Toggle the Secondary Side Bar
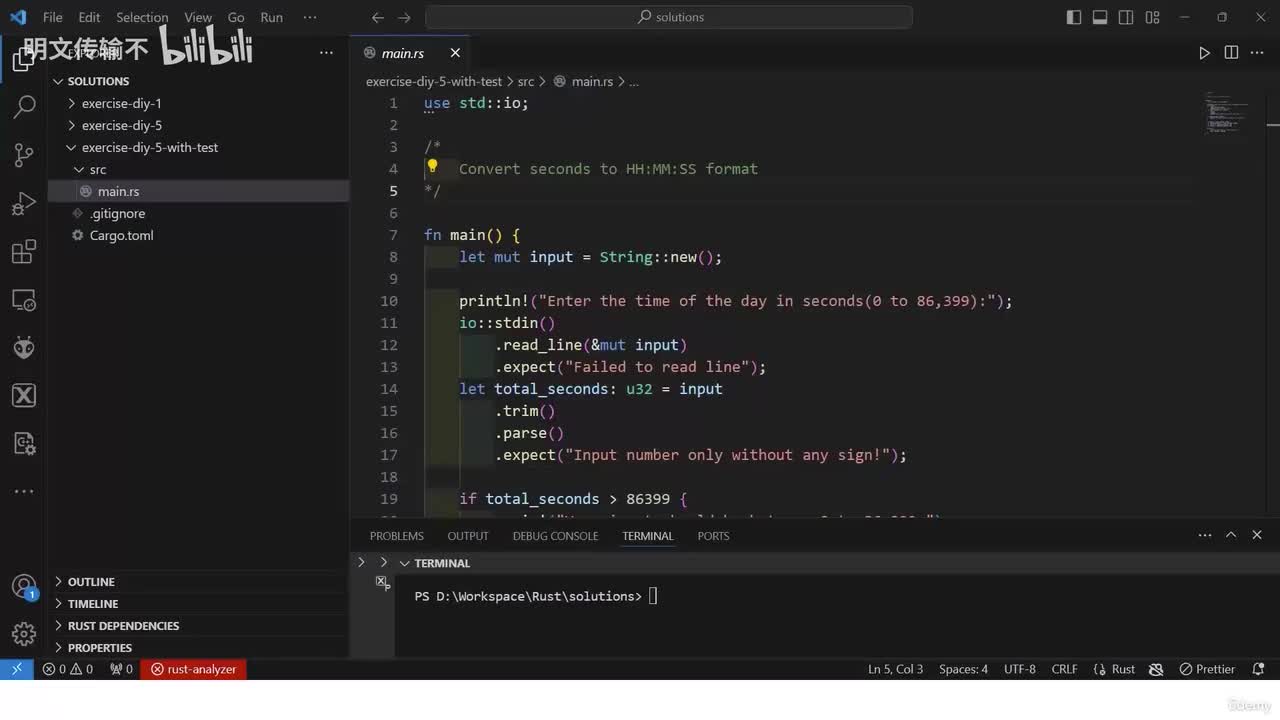 tap(1126, 17)
